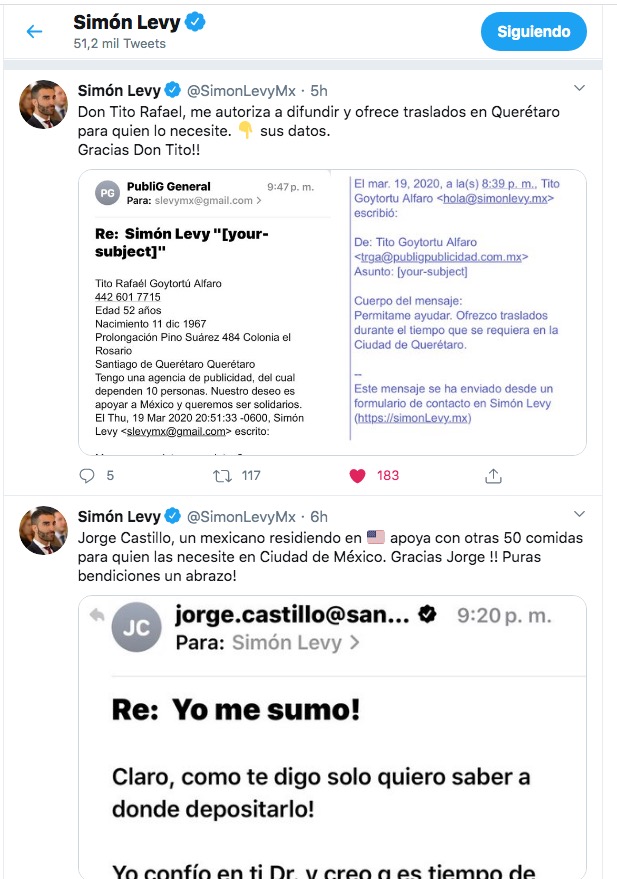The height and width of the screenshot is (879, 617).
Task: Click Simón Levy name on second tweet
Action: pyautogui.click(x=119, y=516)
